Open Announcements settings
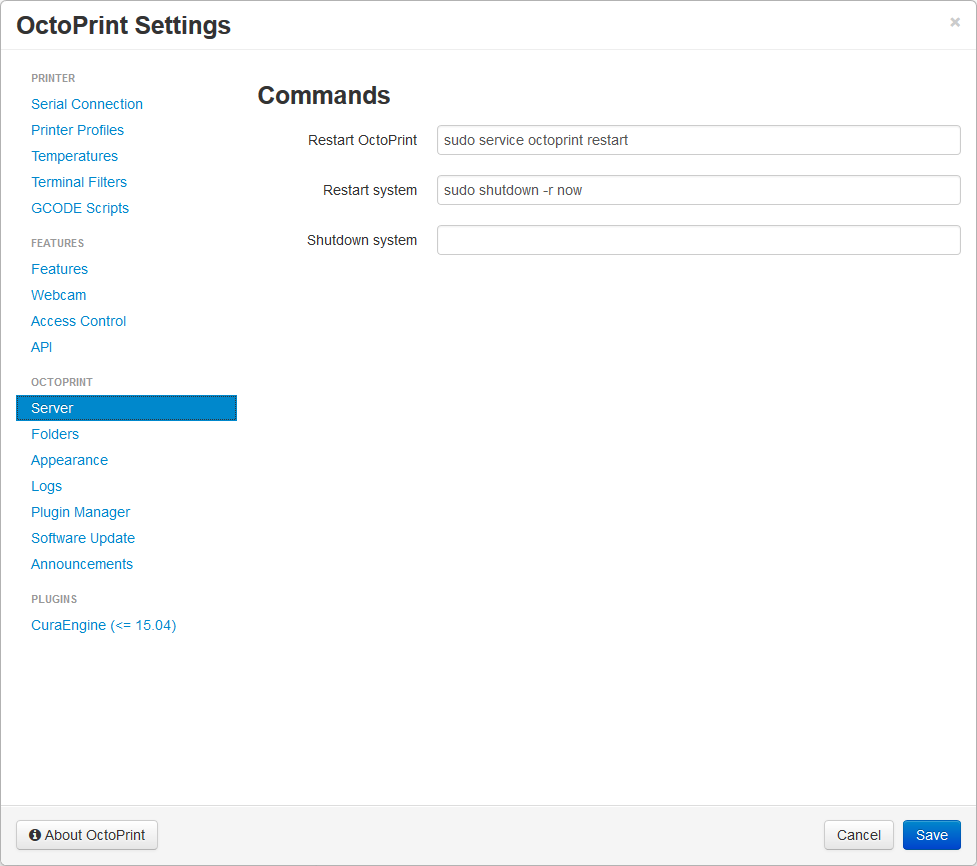The width and height of the screenshot is (977, 866). (82, 564)
